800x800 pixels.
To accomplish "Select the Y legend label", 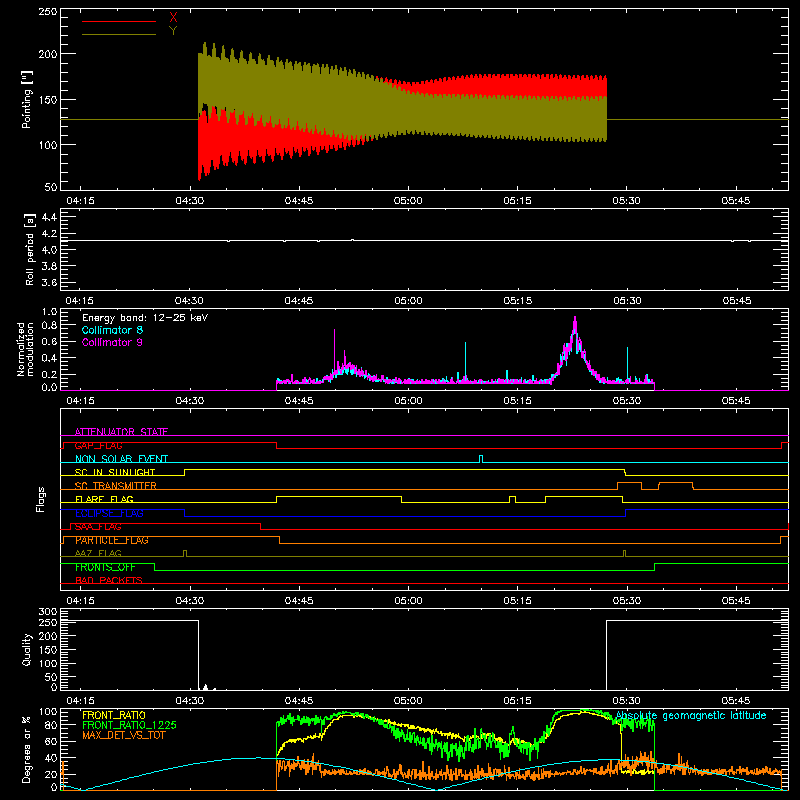I will (173, 31).
